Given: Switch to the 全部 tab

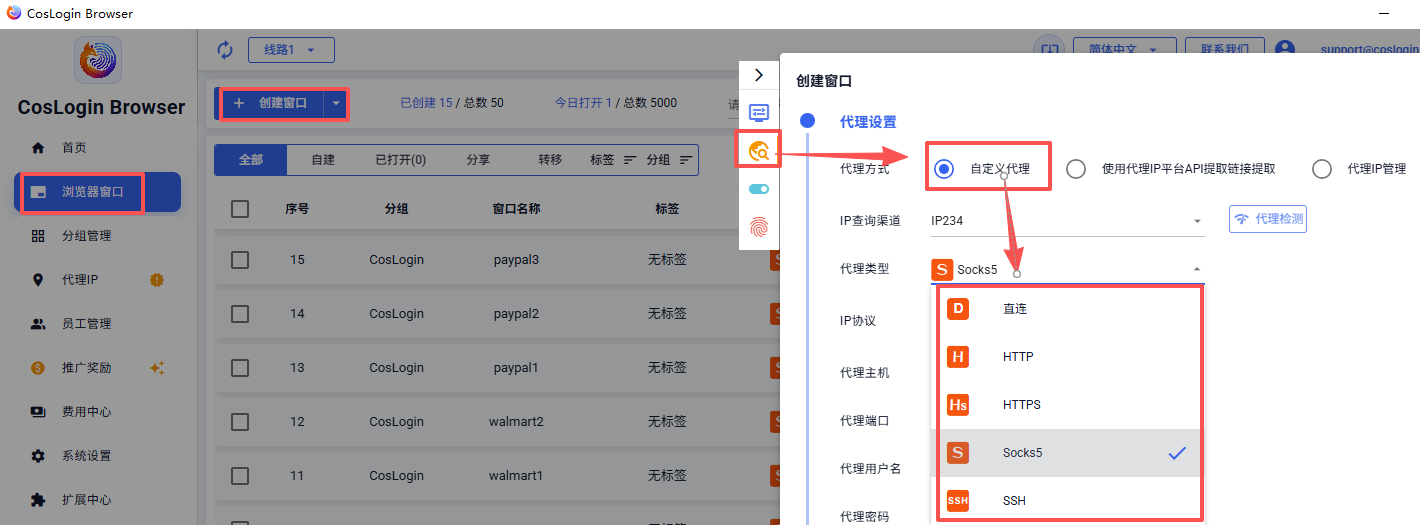Looking at the screenshot, I should (x=251, y=160).
